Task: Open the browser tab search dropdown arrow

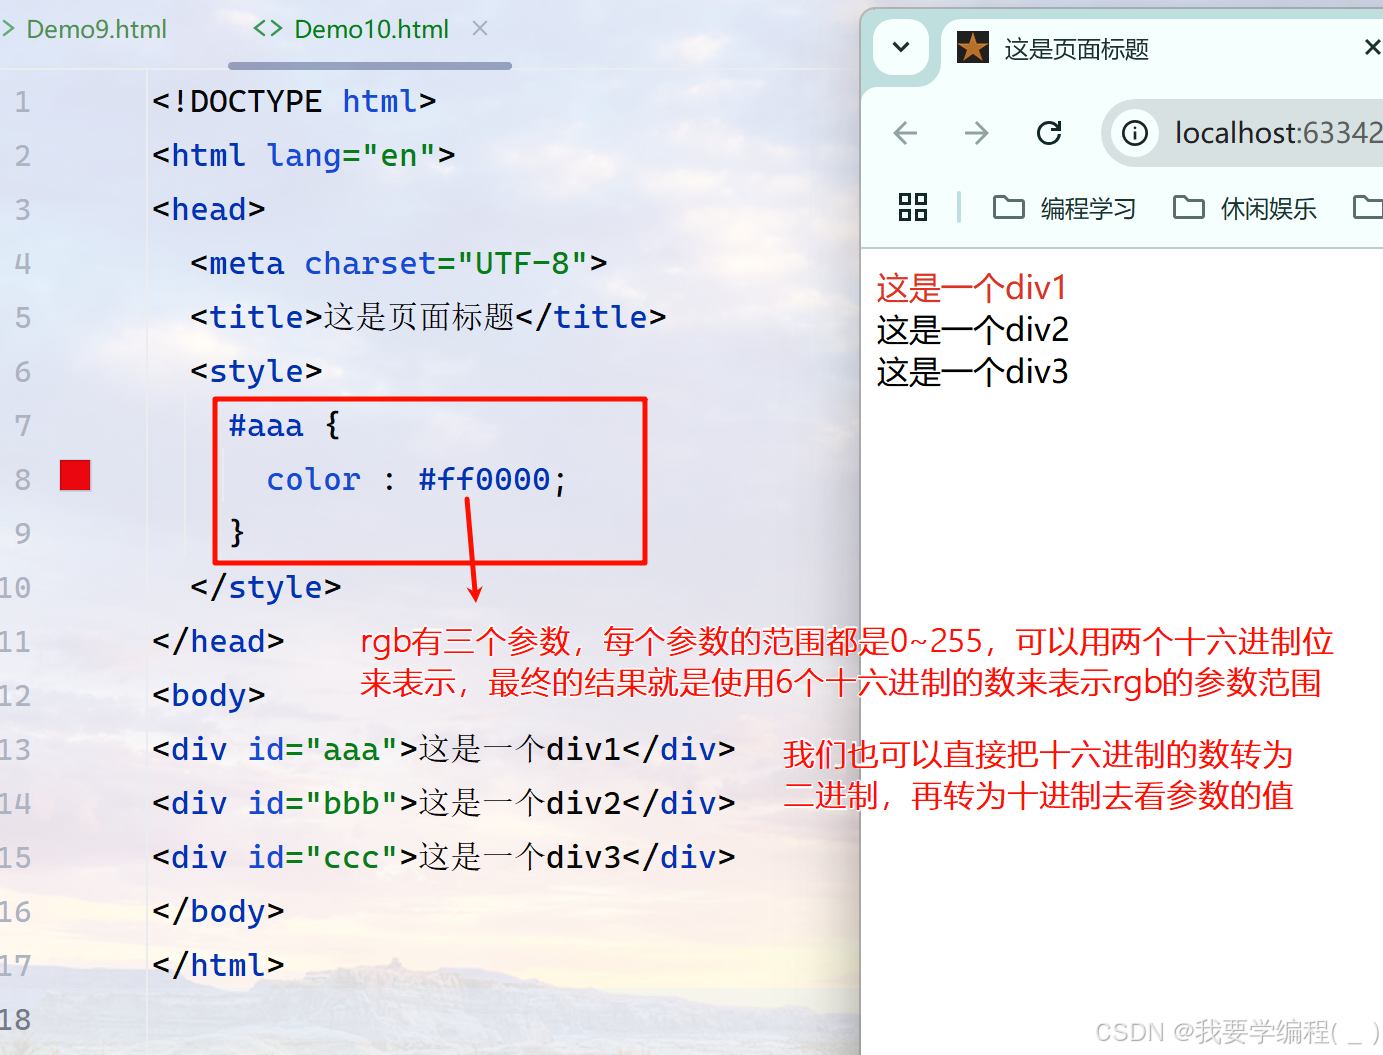Action: tap(901, 47)
